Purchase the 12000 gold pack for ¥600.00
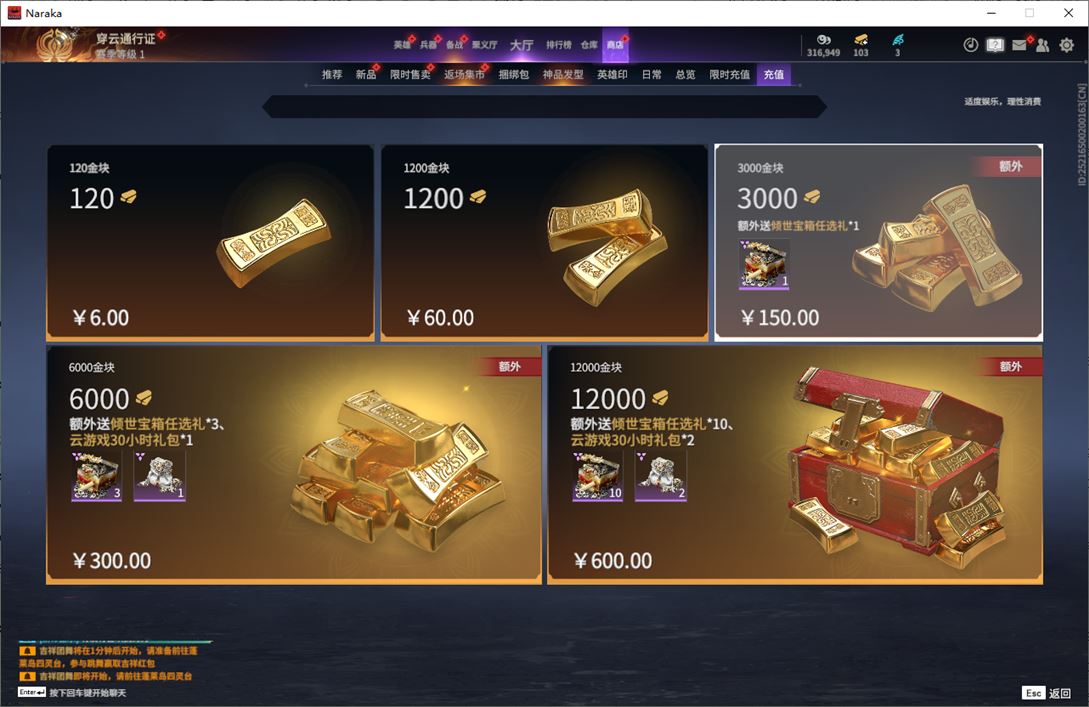The height and width of the screenshot is (707, 1089). (795, 465)
